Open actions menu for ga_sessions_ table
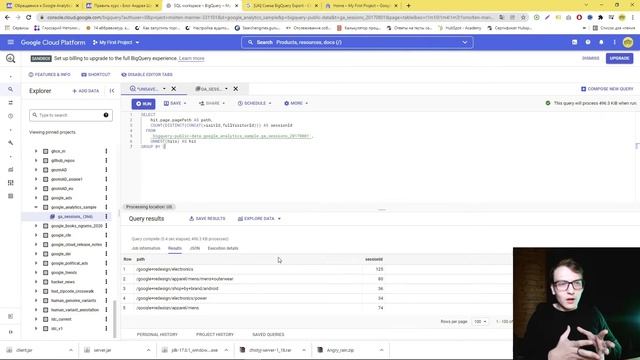Screen dimensions: 640x360 (106, 217)
